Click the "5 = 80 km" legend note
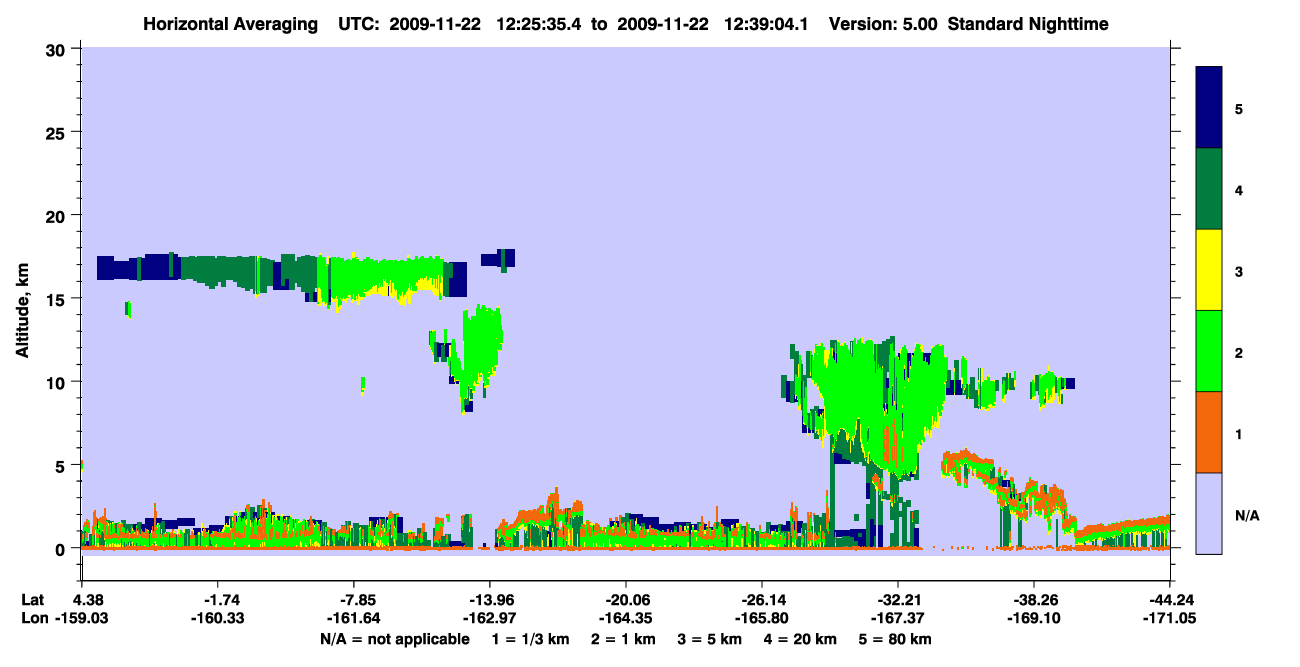 tap(897, 639)
